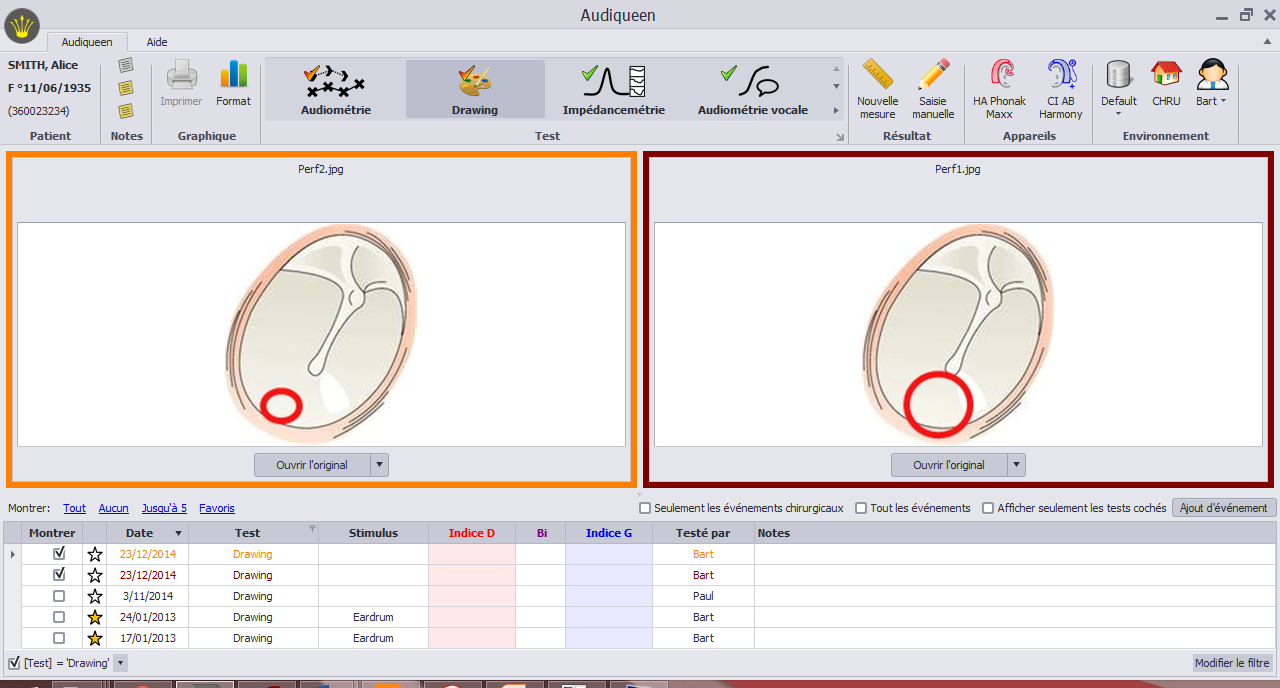Viewport: 1280px width, 688px height.
Task: Select the Audiométrie test icon
Action: click(335, 88)
